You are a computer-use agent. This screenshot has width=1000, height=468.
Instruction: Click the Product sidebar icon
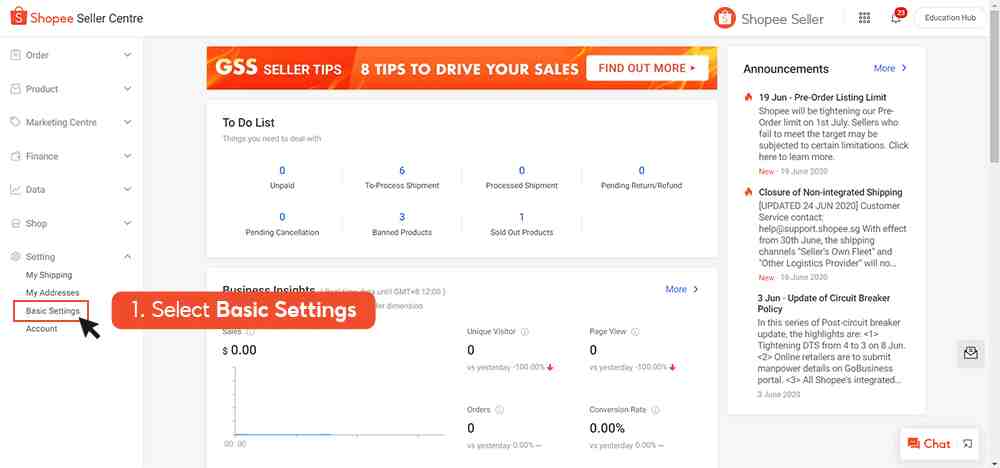[15, 89]
